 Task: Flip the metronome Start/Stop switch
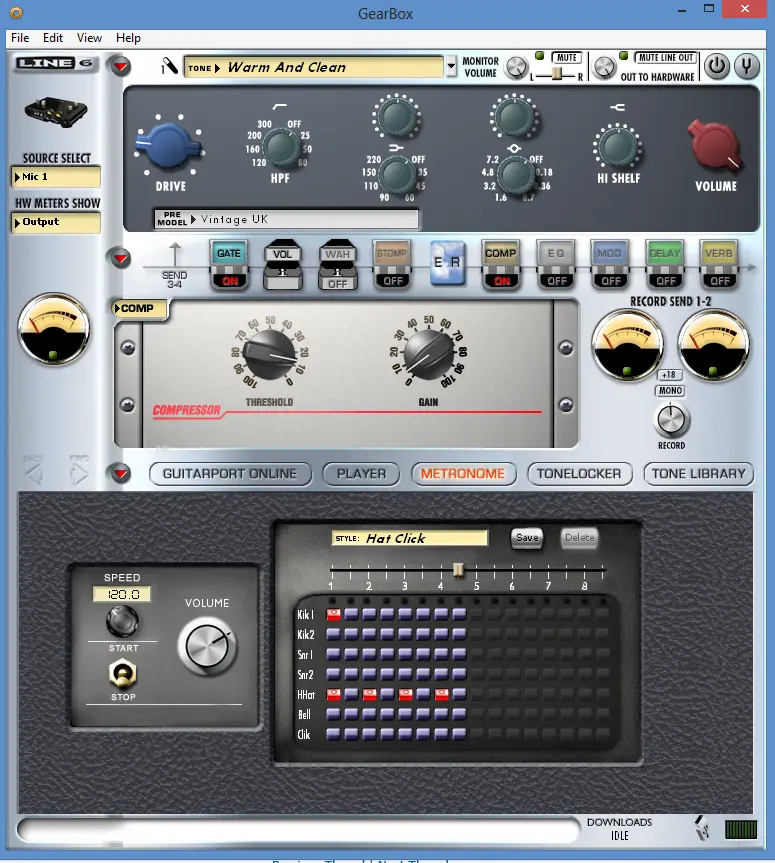tap(122, 673)
